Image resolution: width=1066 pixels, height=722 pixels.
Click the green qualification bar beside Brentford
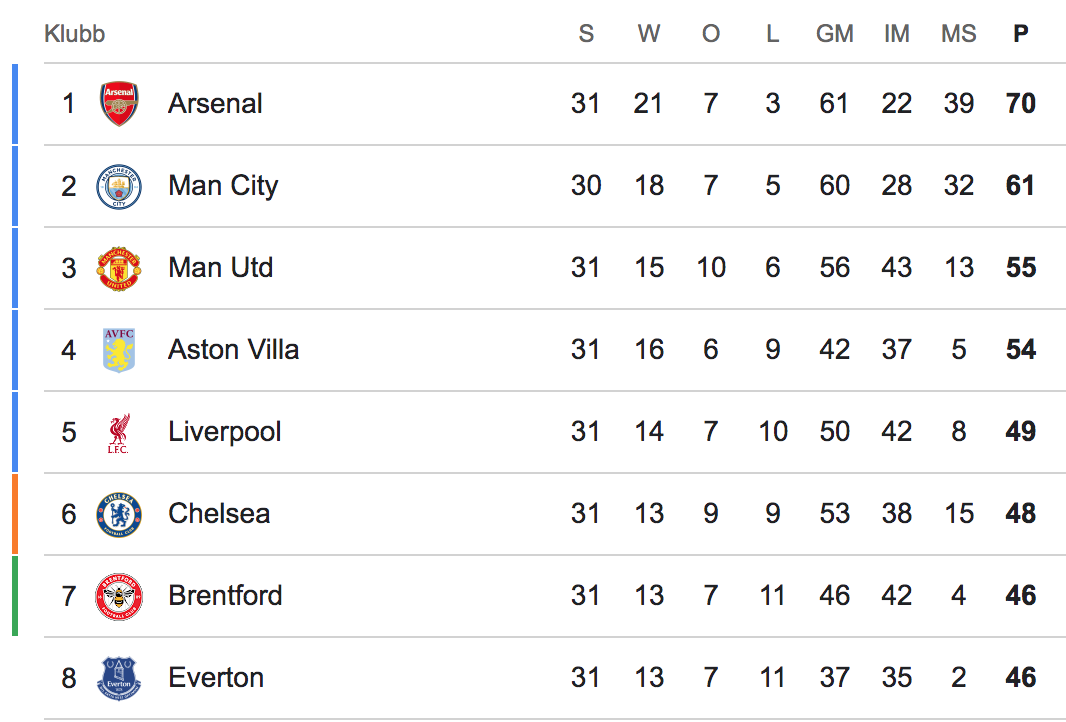click(x=15, y=596)
